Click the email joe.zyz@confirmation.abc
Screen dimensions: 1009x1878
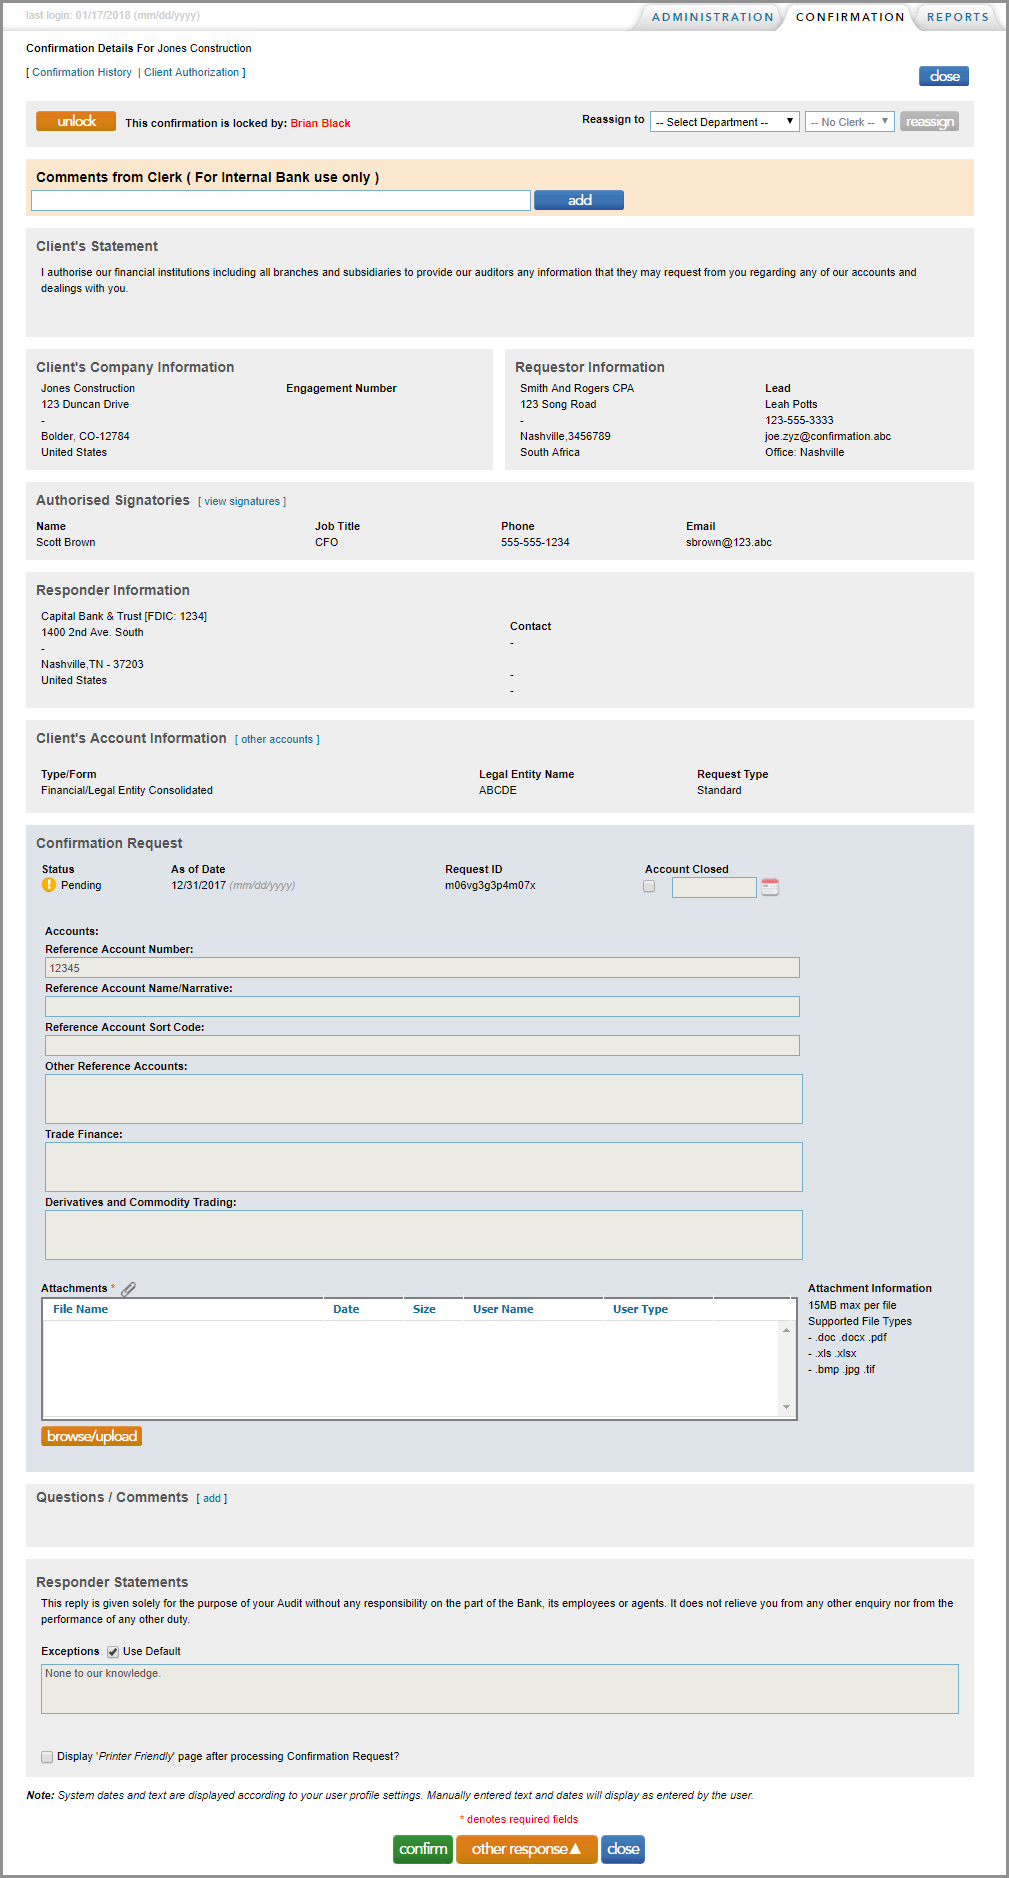tap(828, 437)
